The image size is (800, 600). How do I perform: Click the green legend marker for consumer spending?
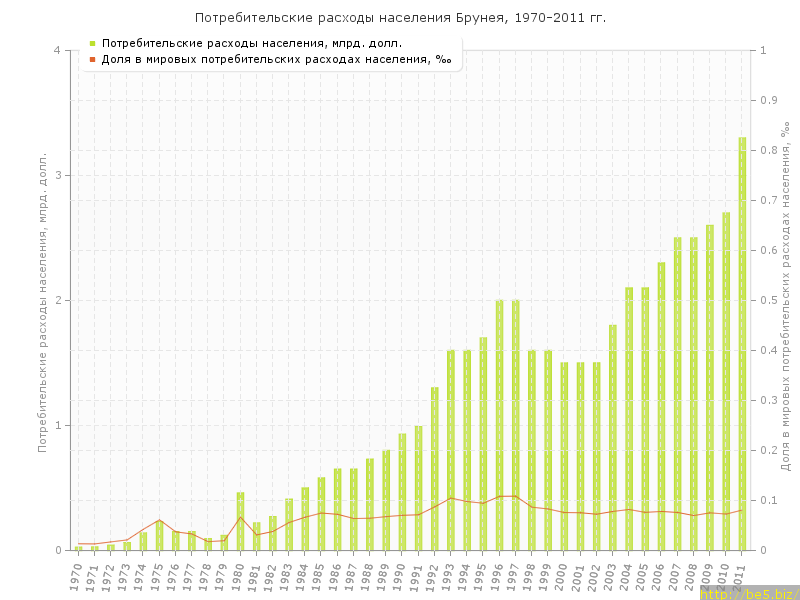(x=92, y=43)
